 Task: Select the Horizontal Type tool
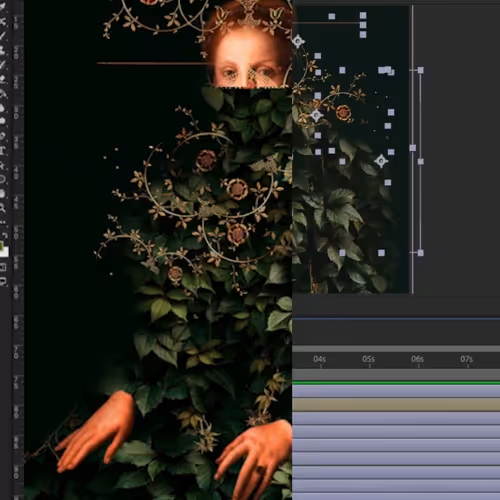pyautogui.click(x=3, y=151)
